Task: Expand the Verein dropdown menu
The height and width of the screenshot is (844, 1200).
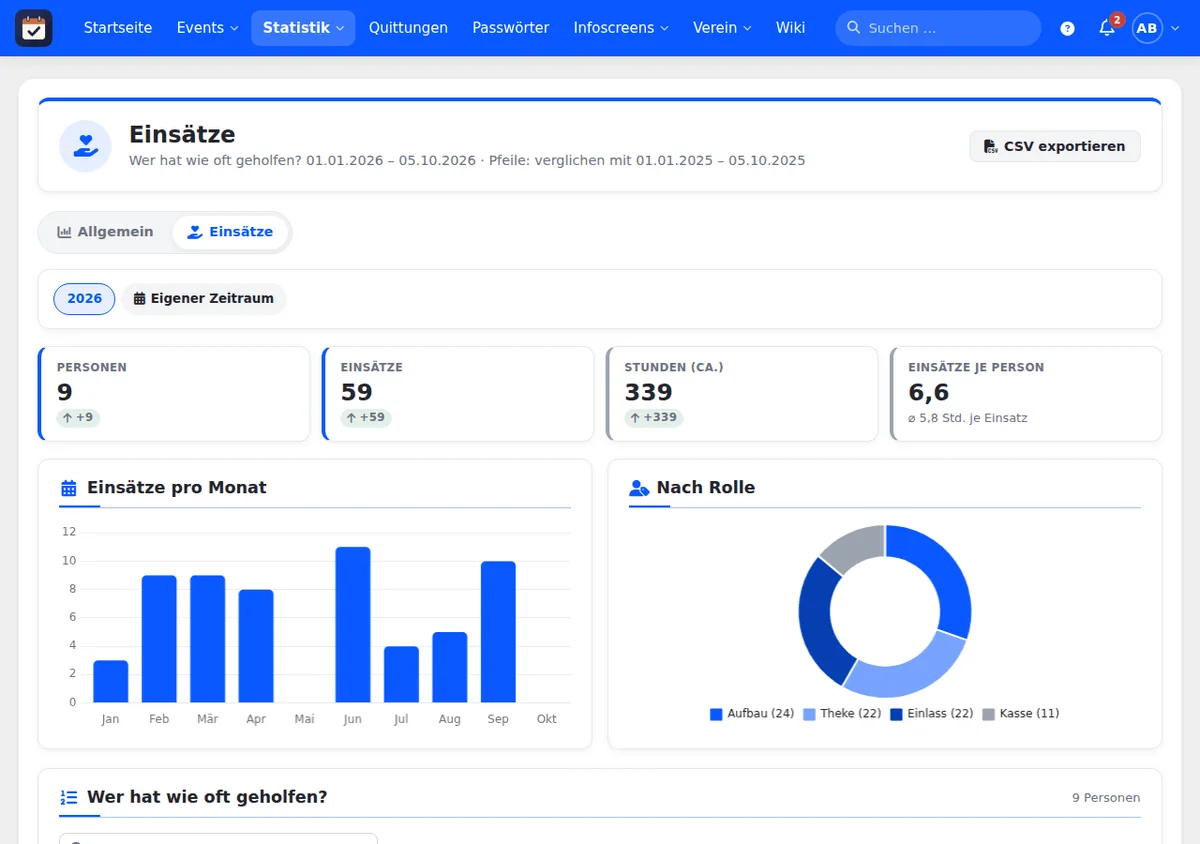Action: [722, 28]
